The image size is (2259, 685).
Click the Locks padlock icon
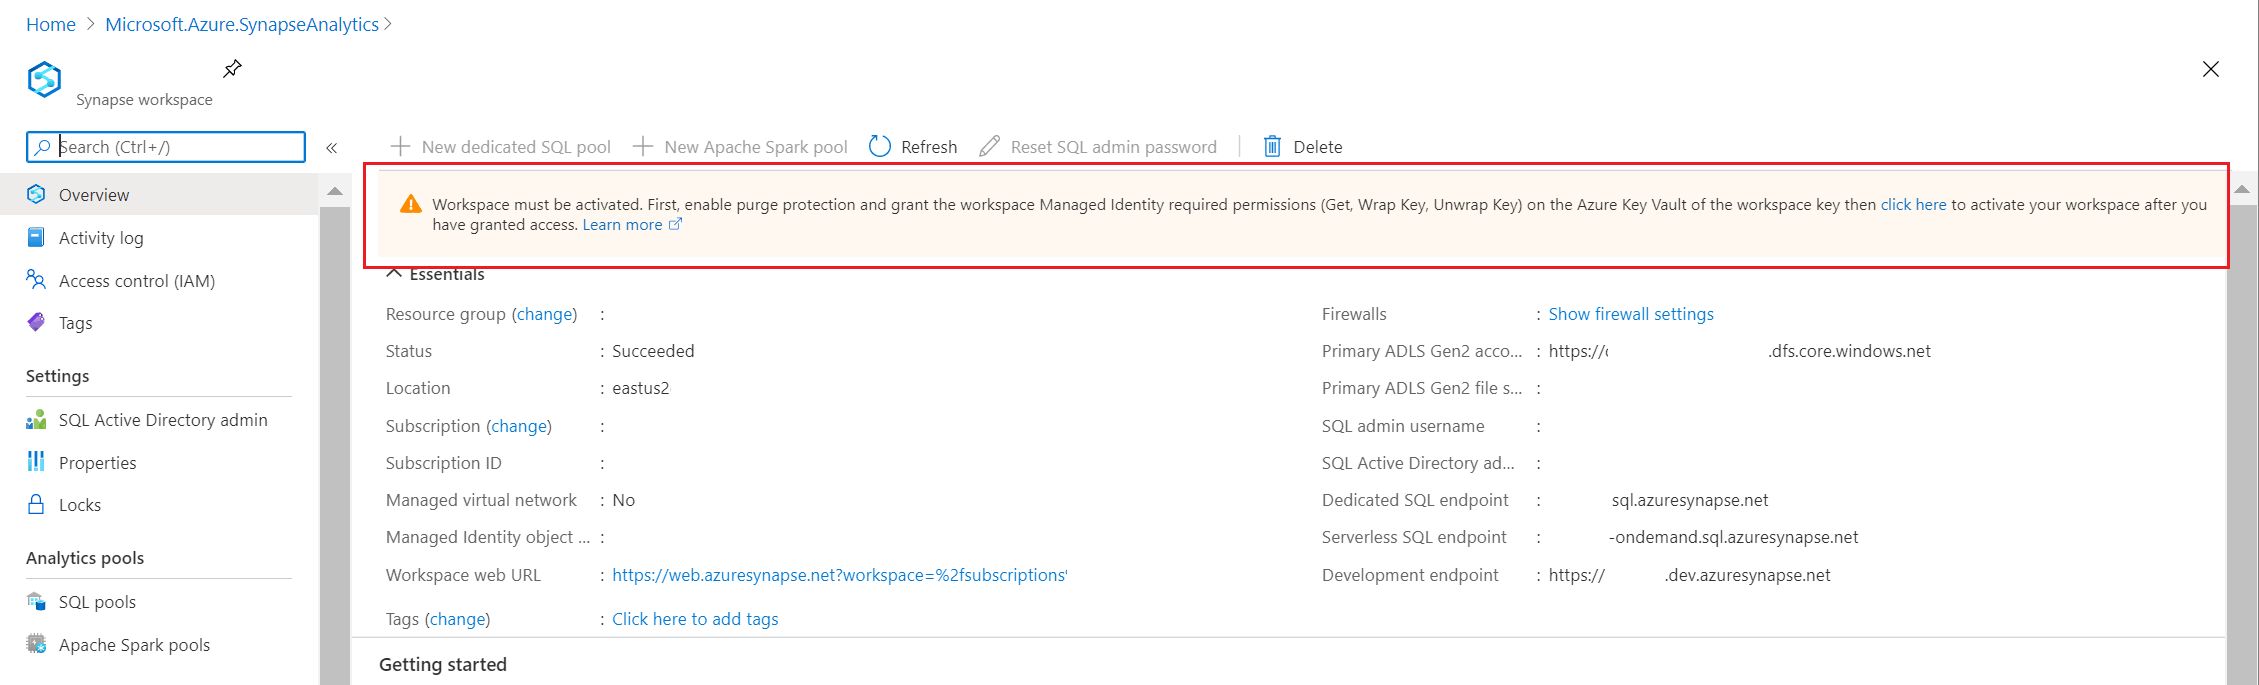click(x=36, y=504)
